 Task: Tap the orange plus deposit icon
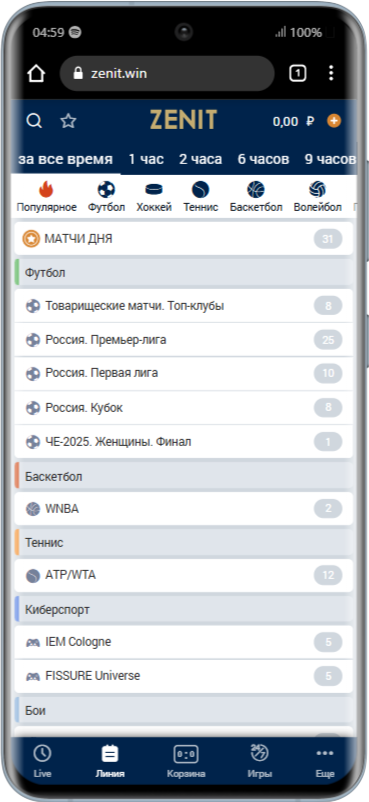334,121
